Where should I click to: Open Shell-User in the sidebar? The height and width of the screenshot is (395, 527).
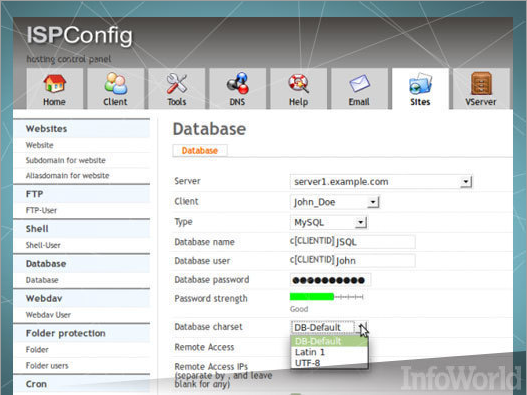pos(43,245)
